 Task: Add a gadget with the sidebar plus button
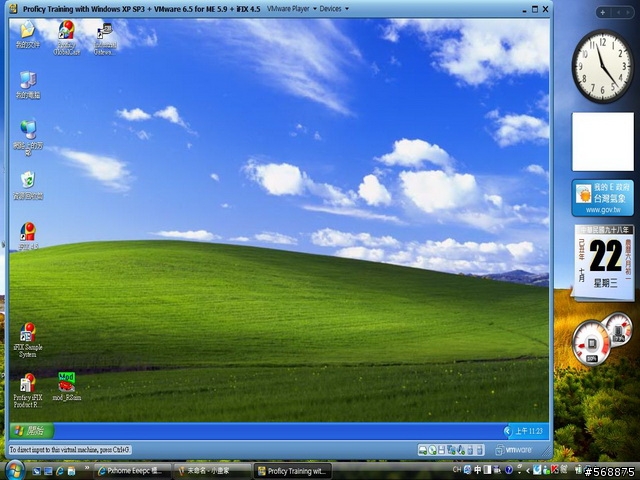602,13
